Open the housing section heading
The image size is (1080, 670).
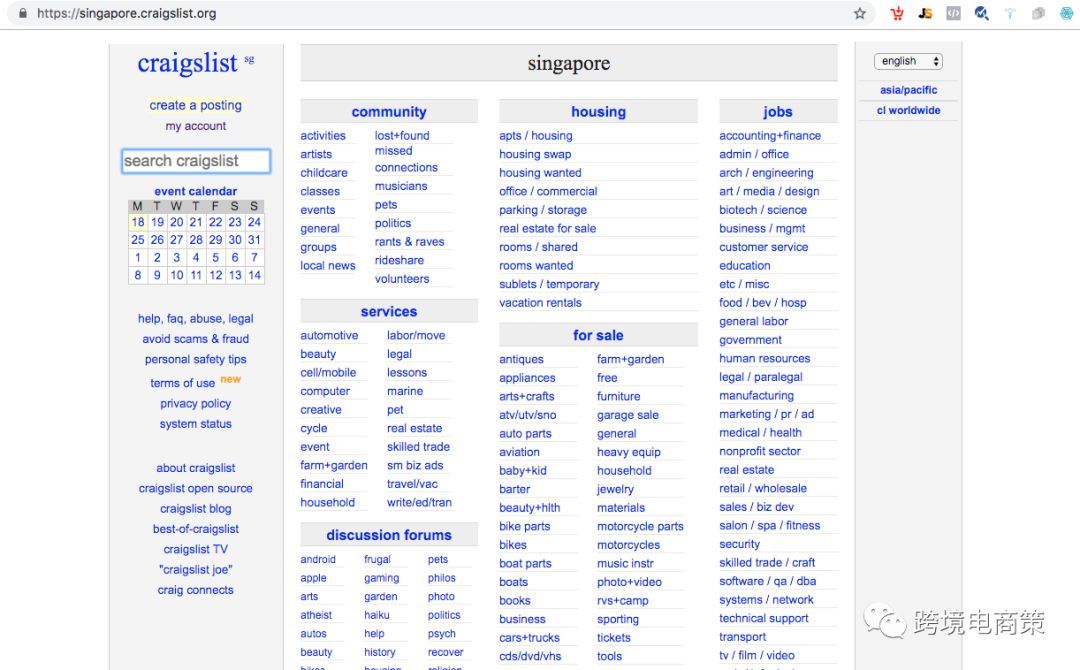[x=599, y=112]
